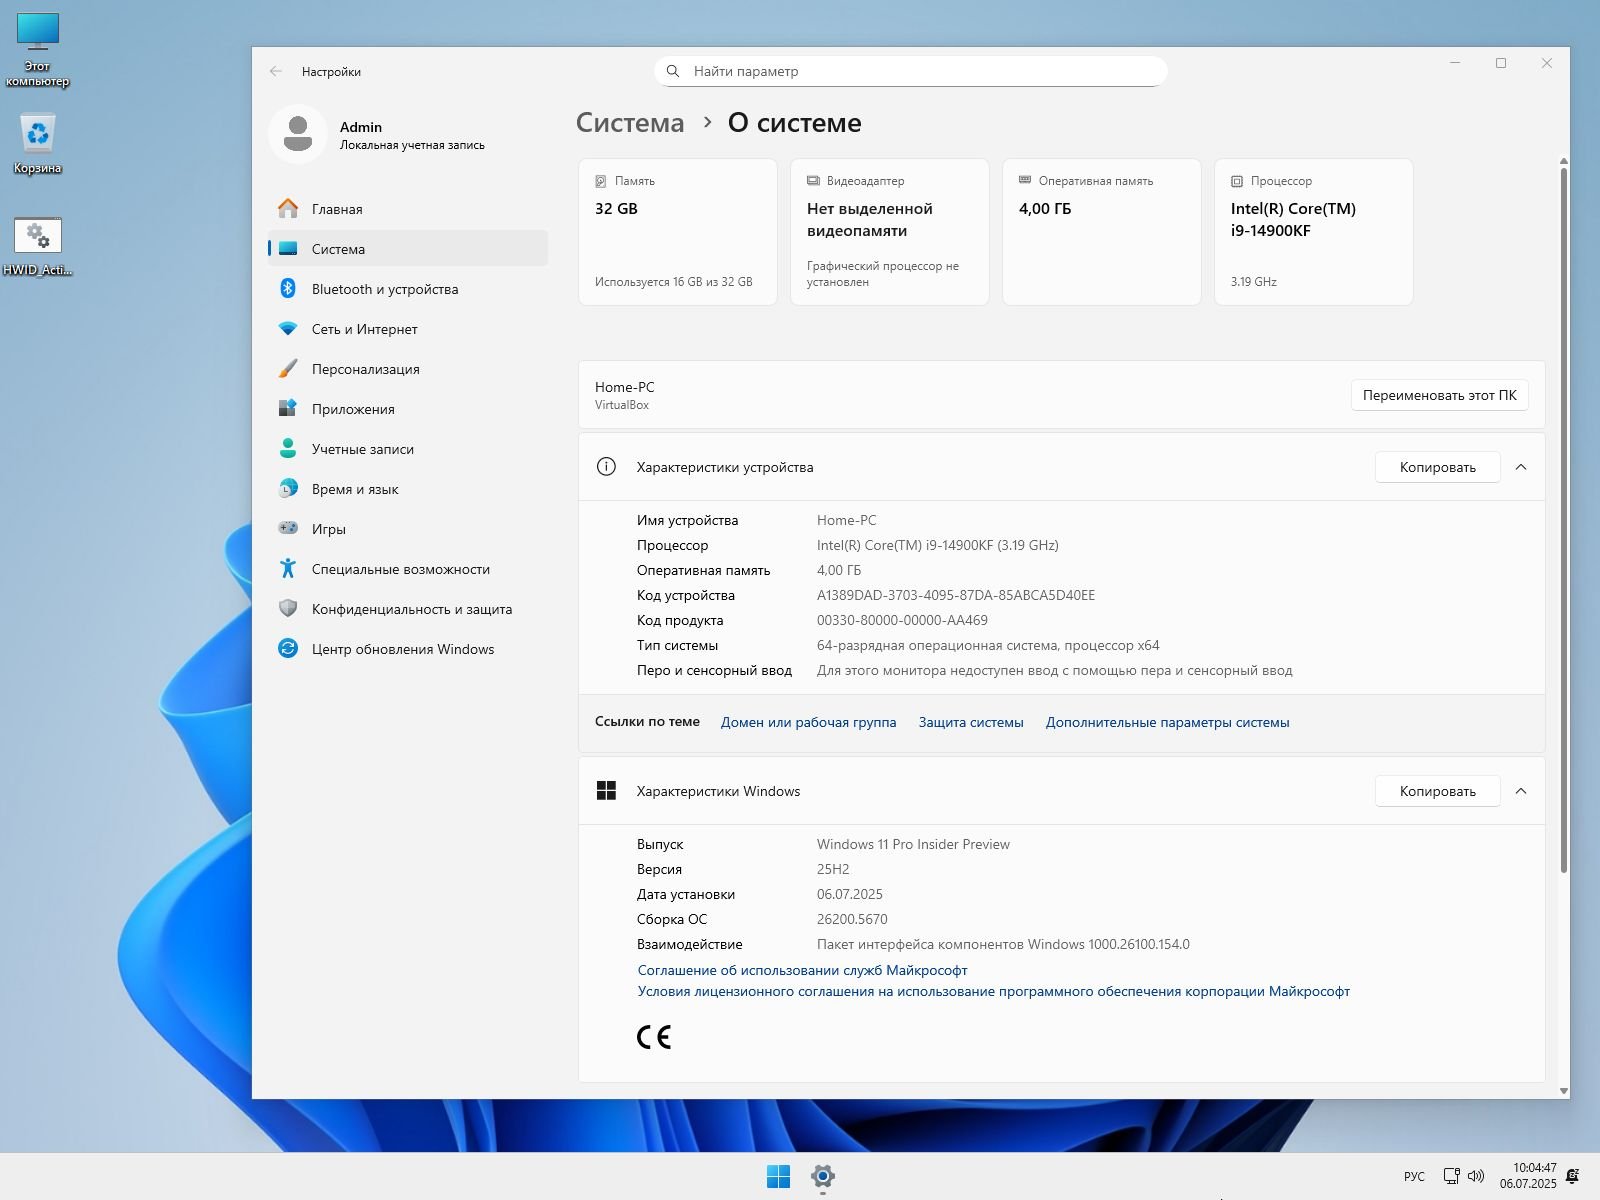The width and height of the screenshot is (1600, 1200).
Task: Click Windows 11 Pro Insider Preview text
Action: [913, 844]
